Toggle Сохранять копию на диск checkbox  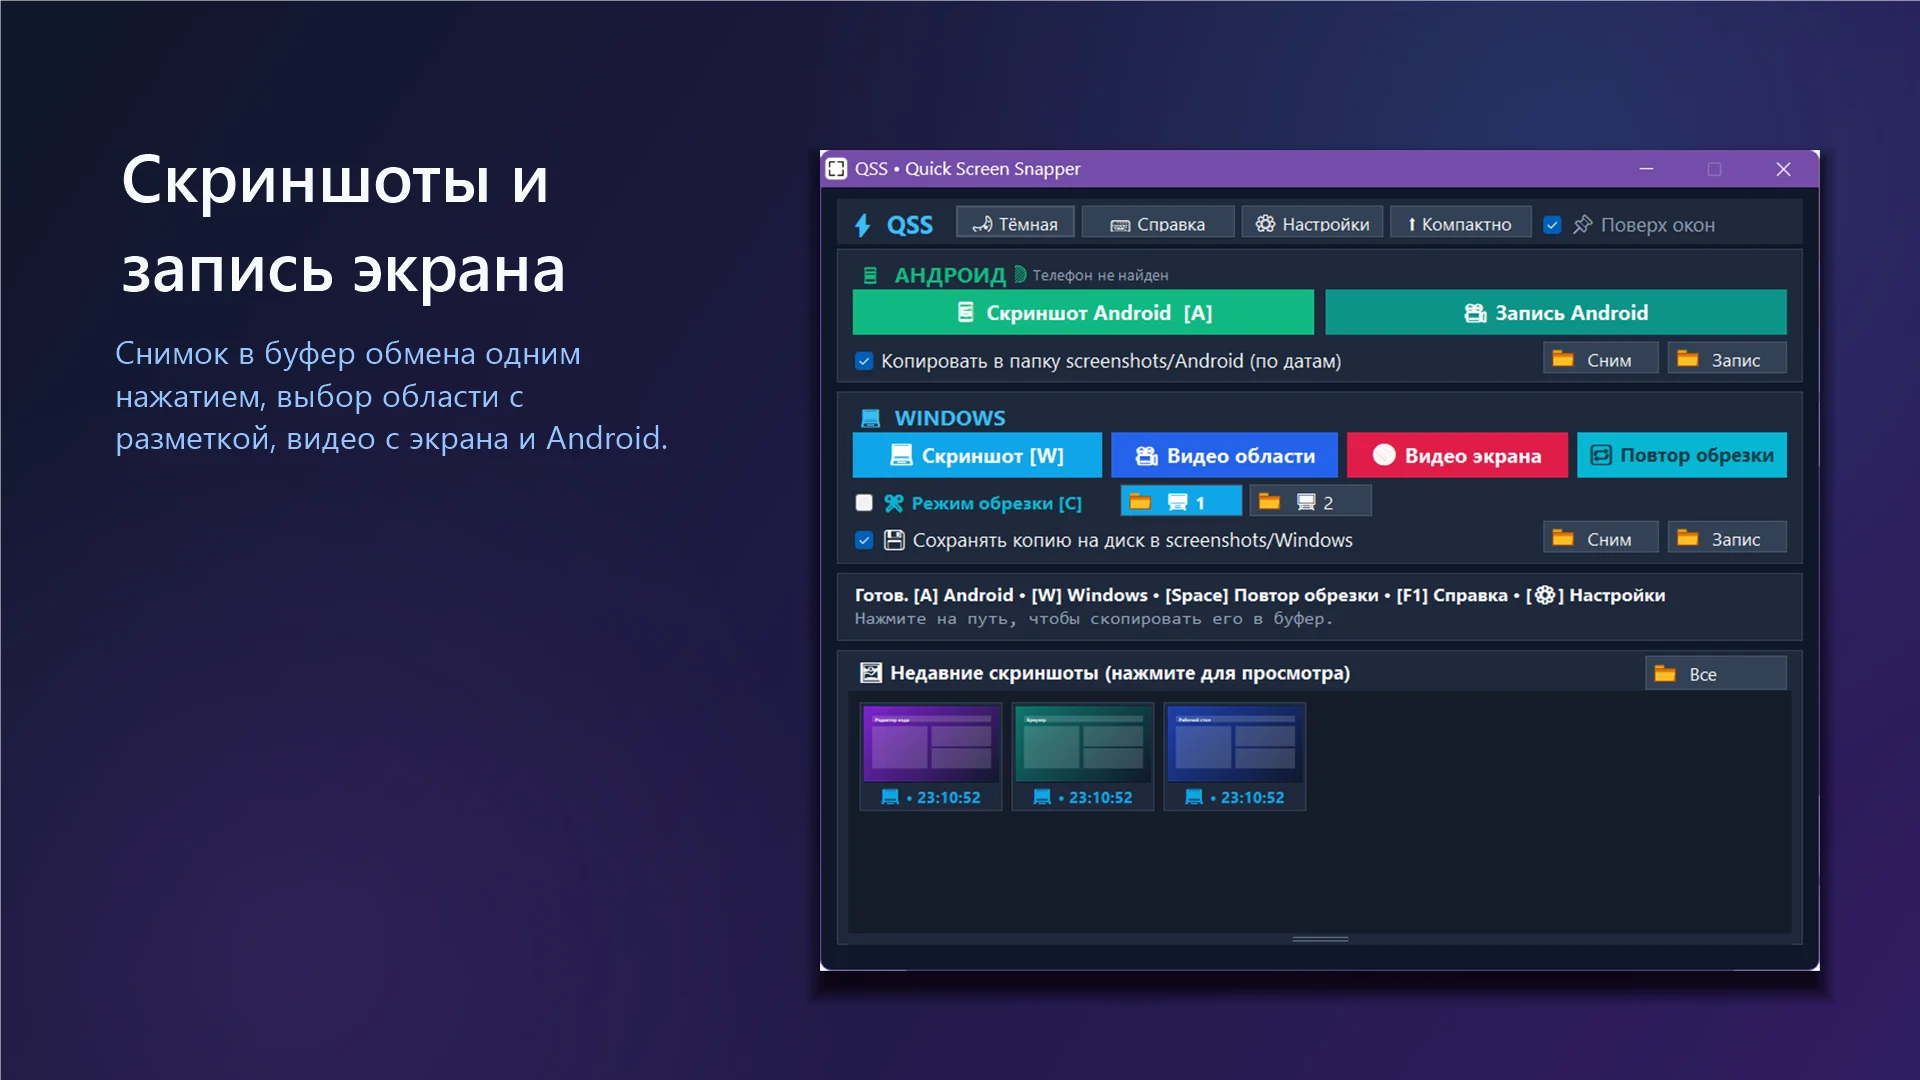864,540
